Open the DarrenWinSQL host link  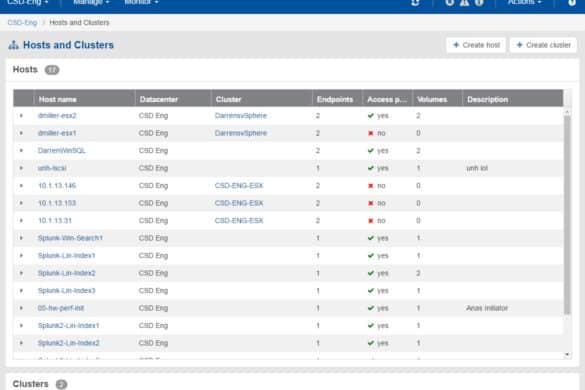(x=62, y=151)
